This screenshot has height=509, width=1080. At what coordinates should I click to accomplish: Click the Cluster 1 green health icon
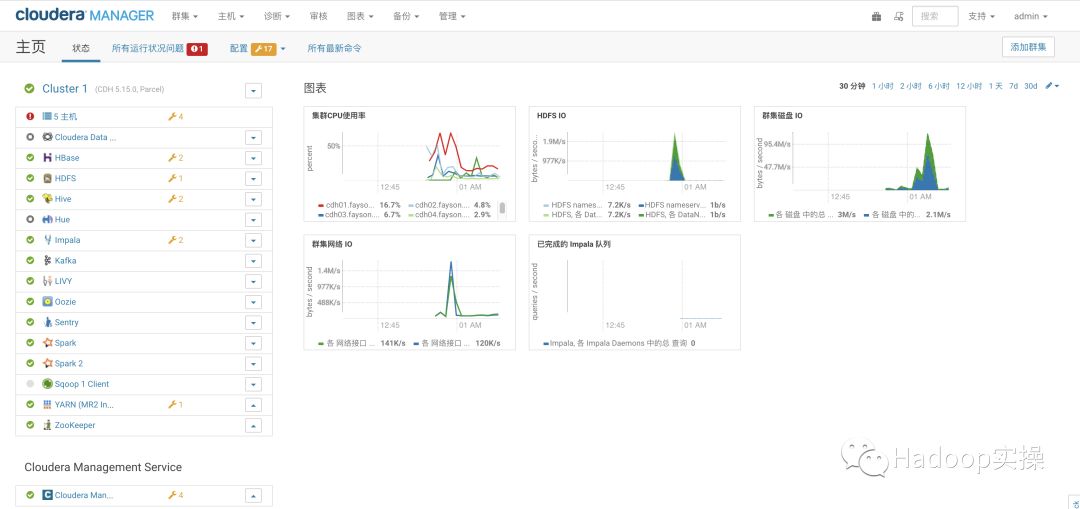click(x=29, y=88)
